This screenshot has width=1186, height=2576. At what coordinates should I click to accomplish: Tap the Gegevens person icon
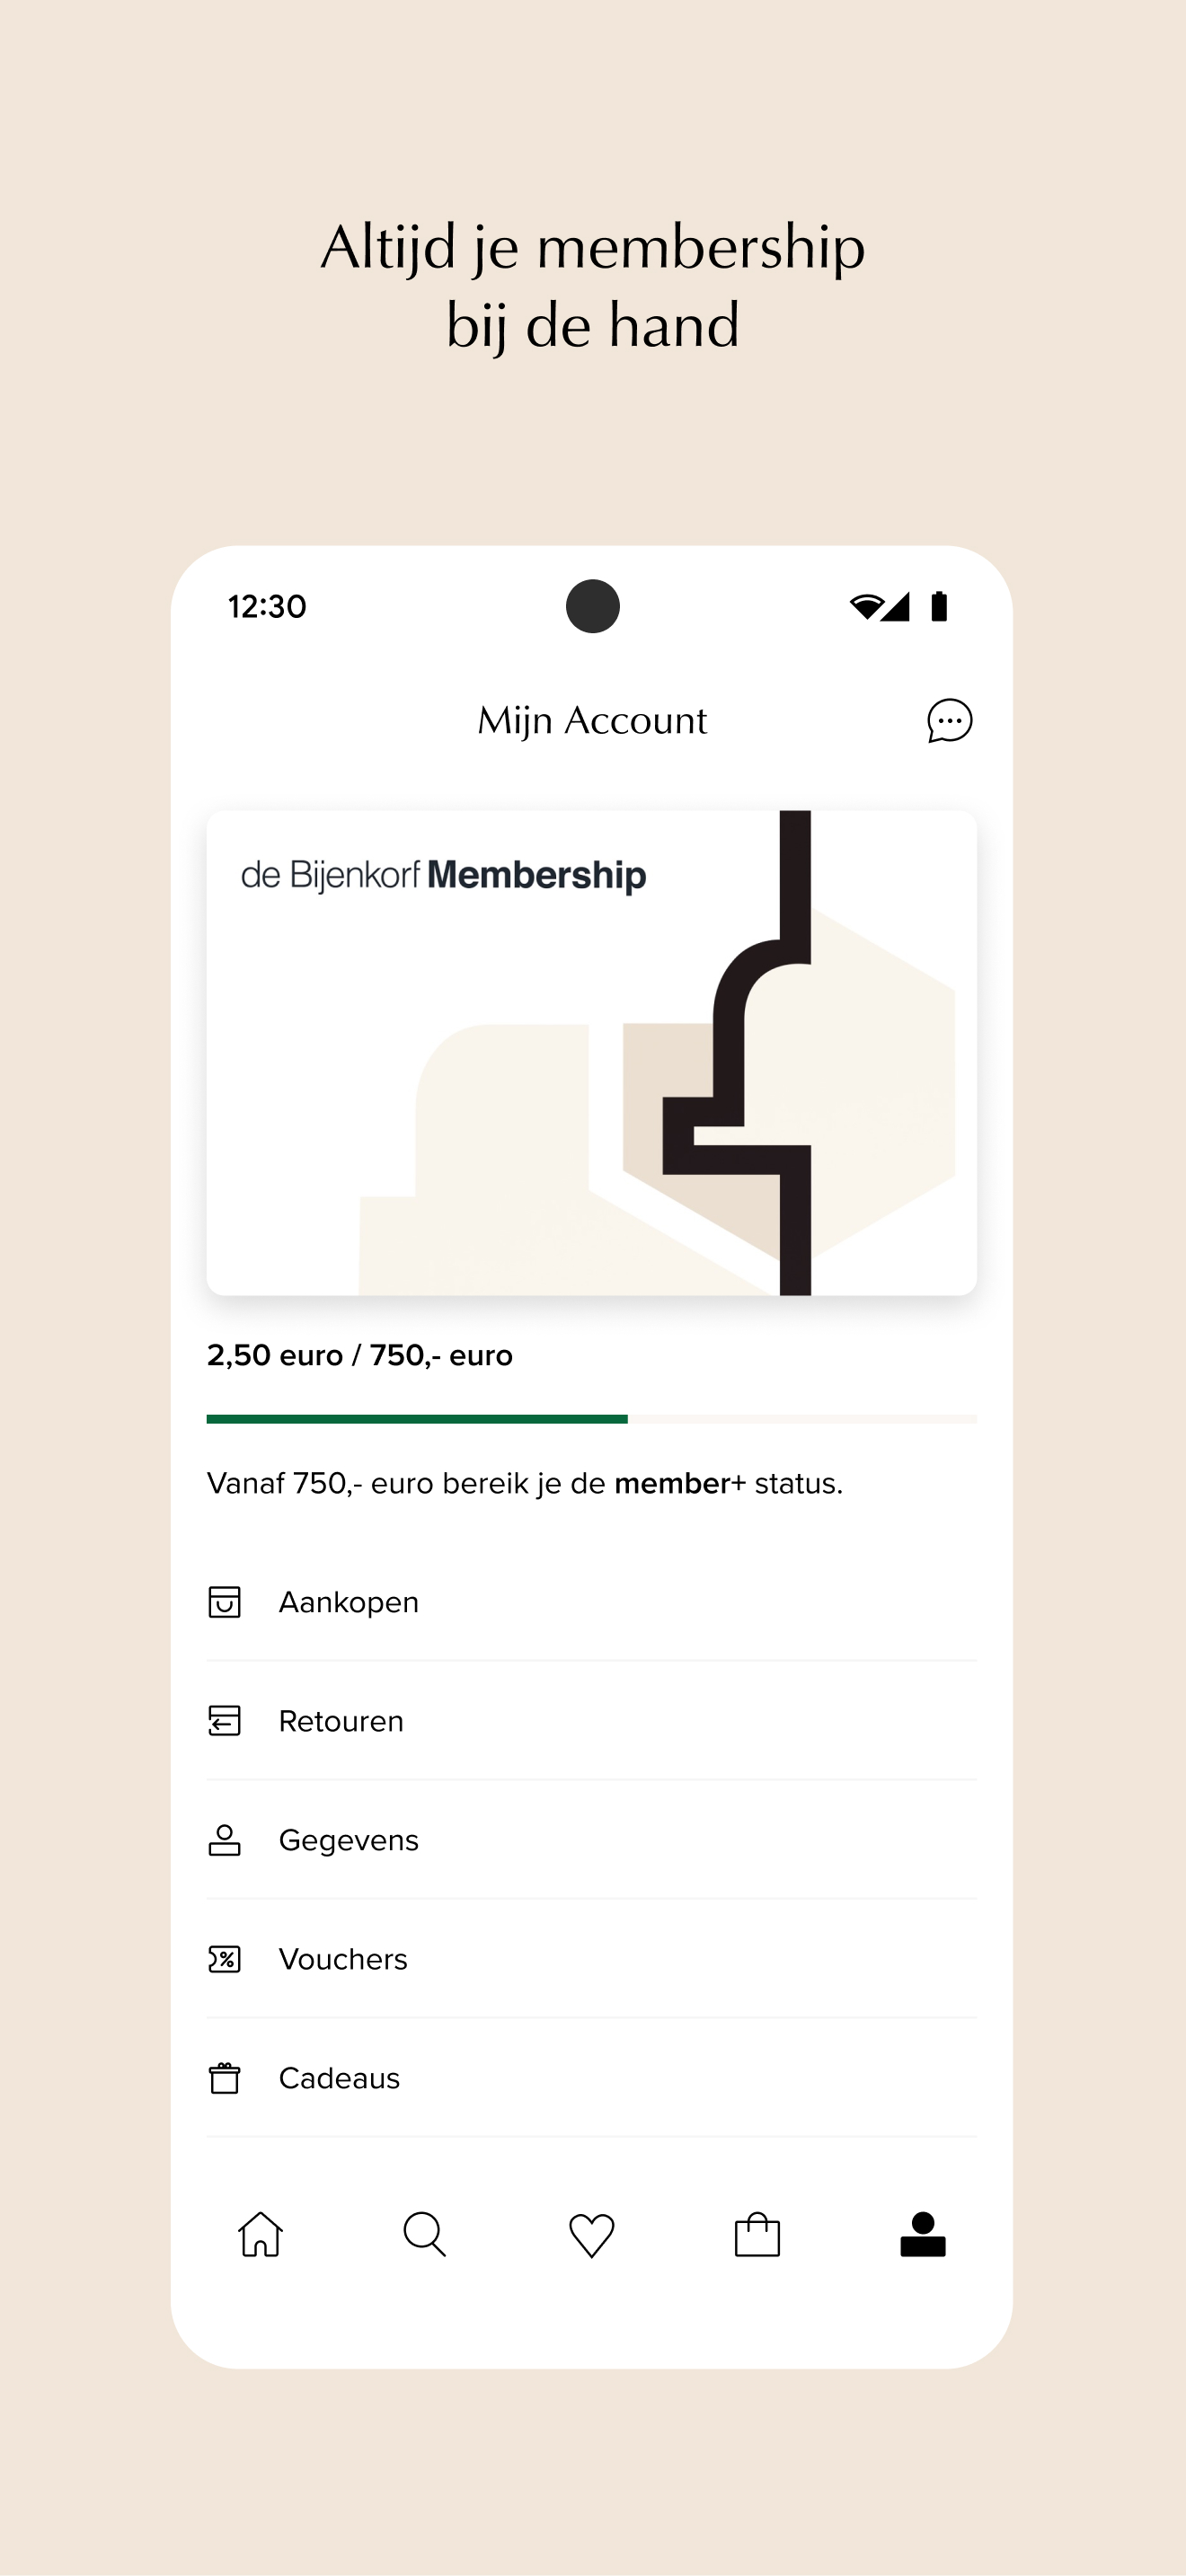pyautogui.click(x=224, y=1840)
